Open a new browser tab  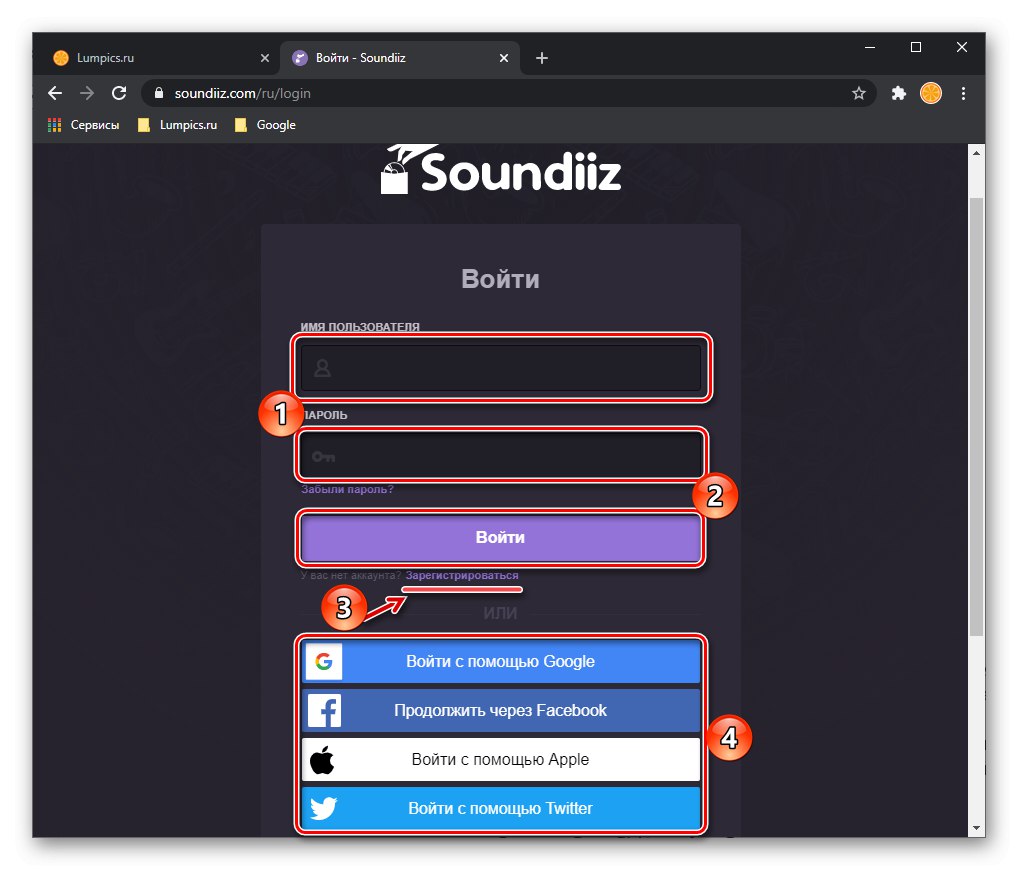click(541, 58)
